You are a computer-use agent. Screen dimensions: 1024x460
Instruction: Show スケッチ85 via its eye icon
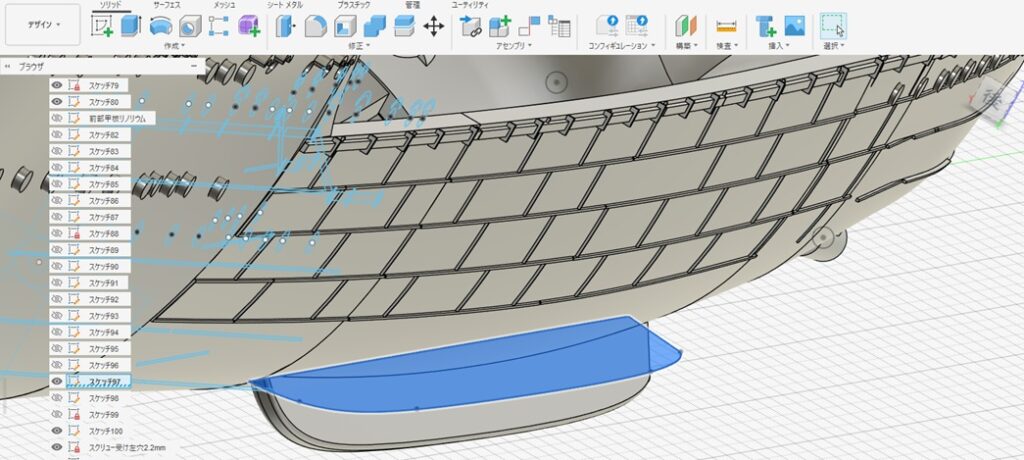pyautogui.click(x=57, y=184)
